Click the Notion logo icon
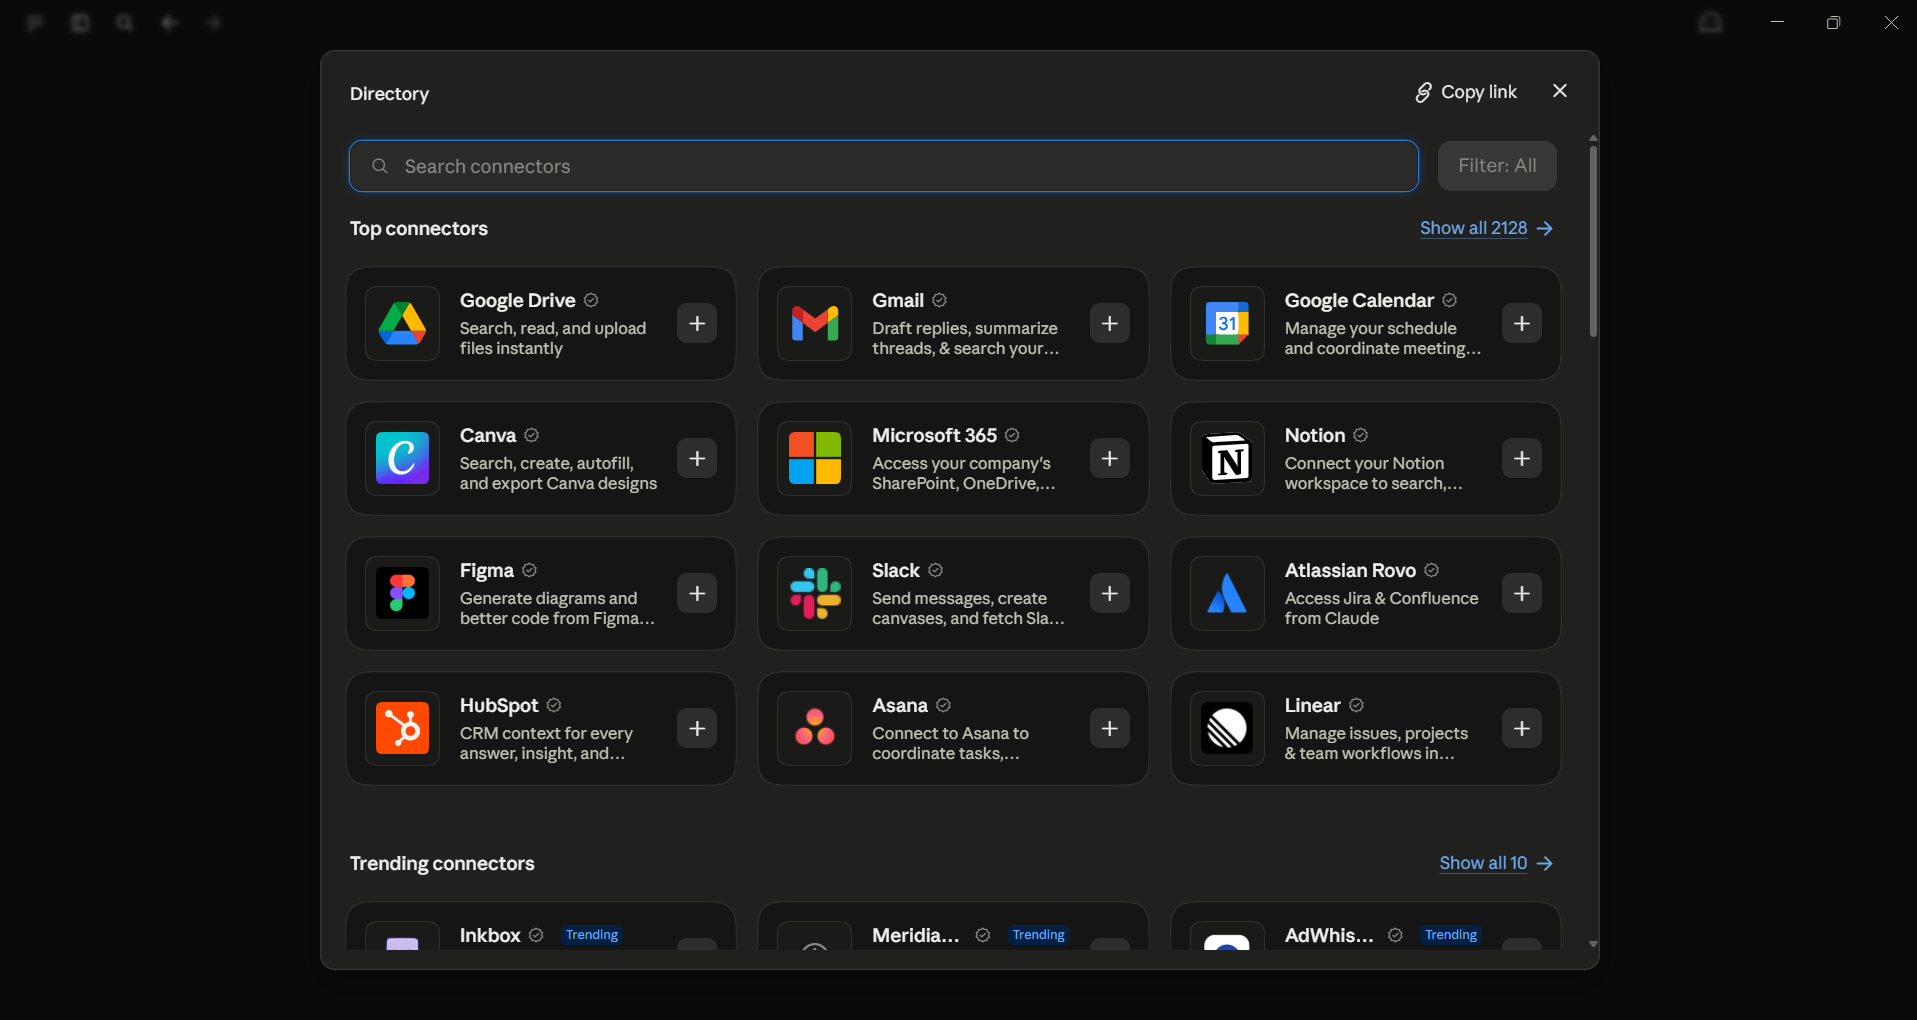The width and height of the screenshot is (1917, 1020). pyautogui.click(x=1227, y=458)
